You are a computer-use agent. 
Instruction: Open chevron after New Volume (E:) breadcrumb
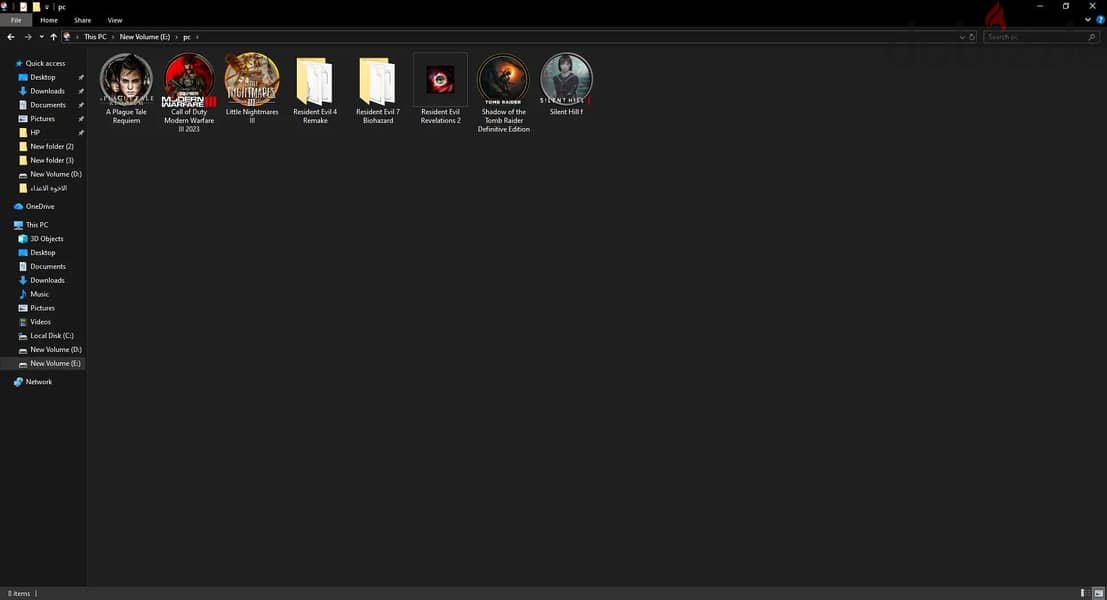tap(176, 37)
